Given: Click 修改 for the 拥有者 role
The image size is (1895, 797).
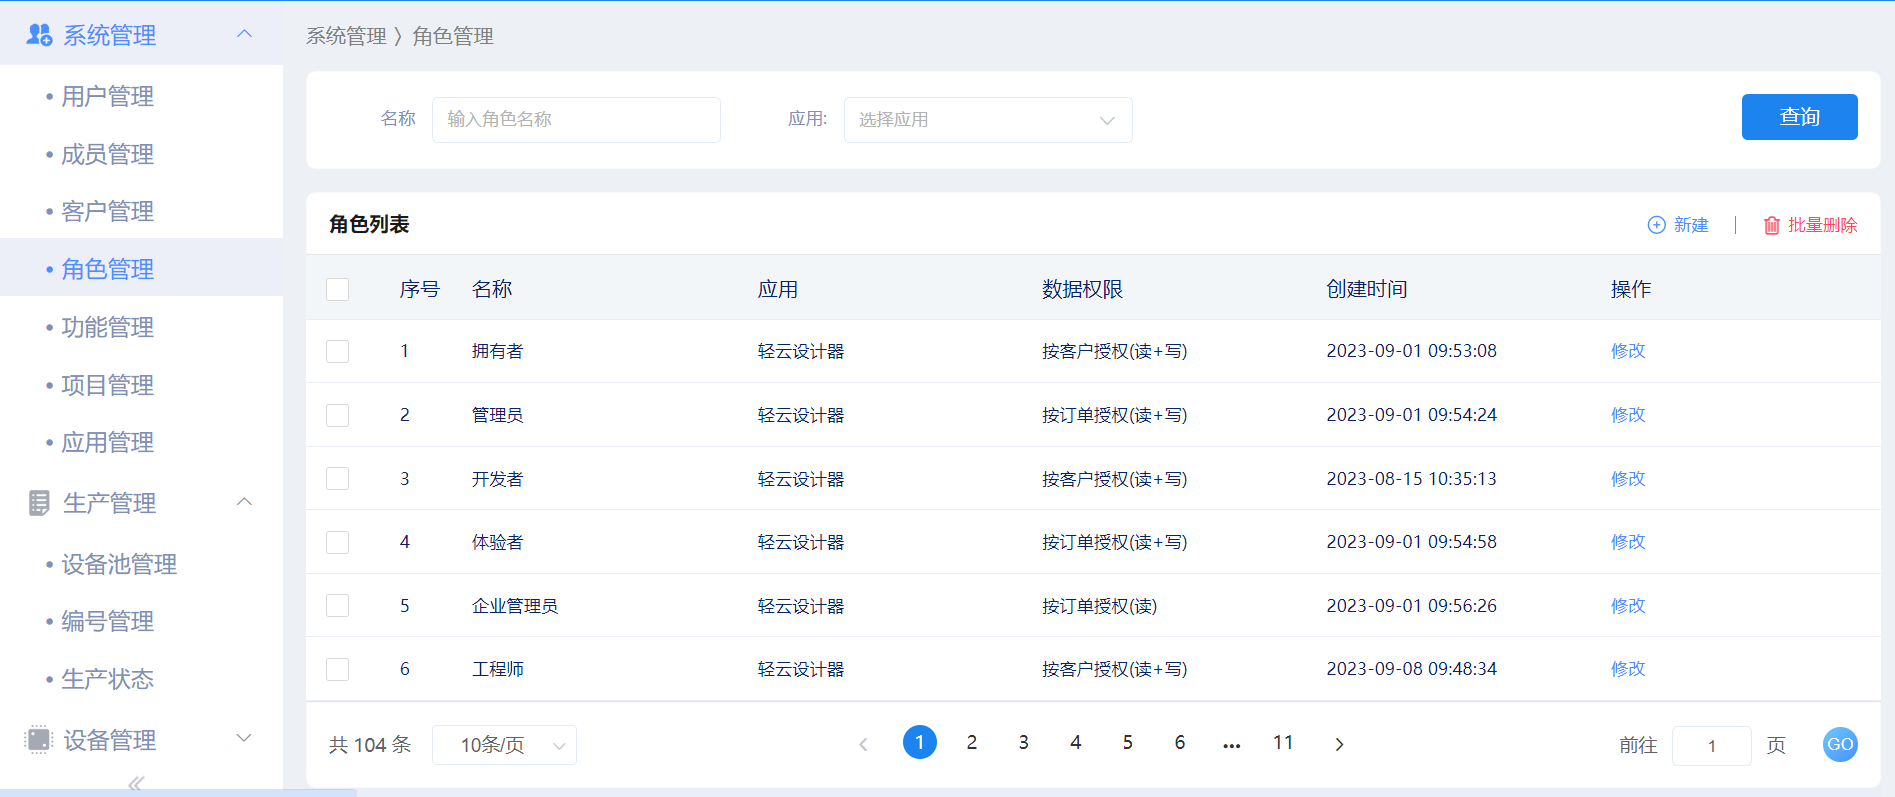Looking at the screenshot, I should (x=1628, y=351).
